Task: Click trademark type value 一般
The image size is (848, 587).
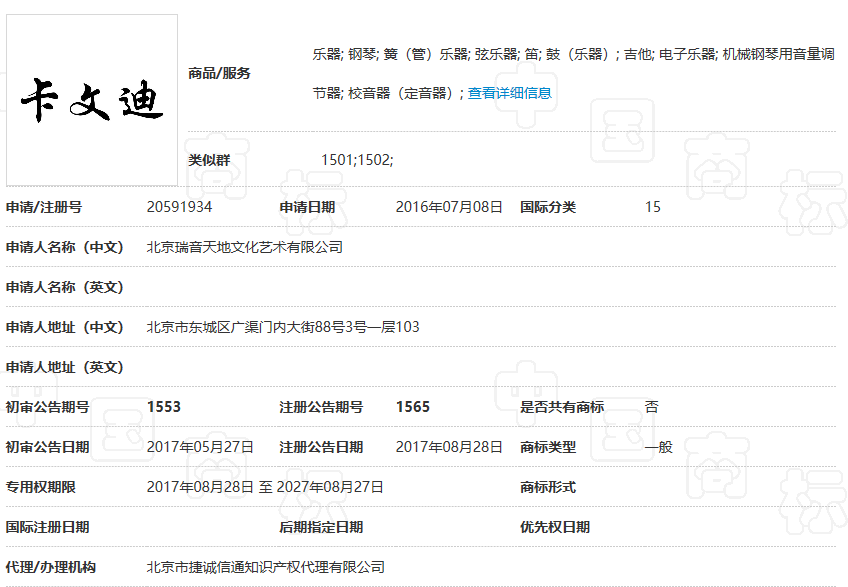Action: click(659, 447)
